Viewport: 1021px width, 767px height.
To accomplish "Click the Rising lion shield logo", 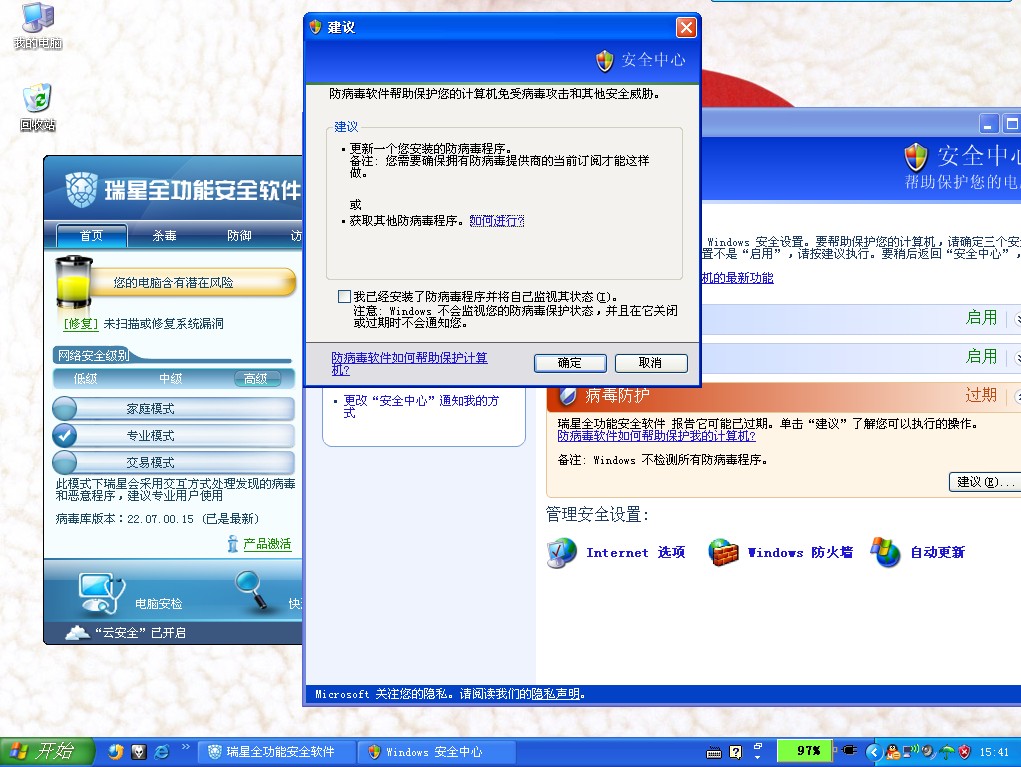I will 81,190.
